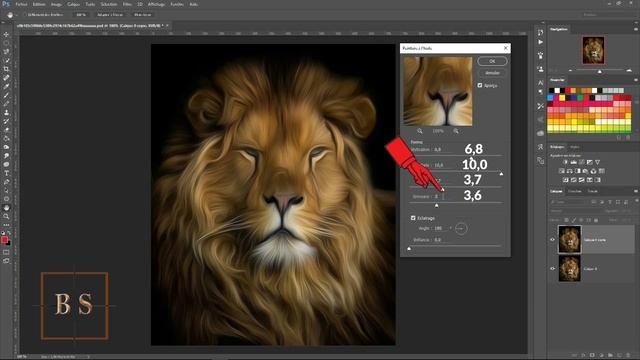The image size is (640, 360).
Task: Toggle scroll all windows checkbox in options bar
Action: tap(25, 15)
